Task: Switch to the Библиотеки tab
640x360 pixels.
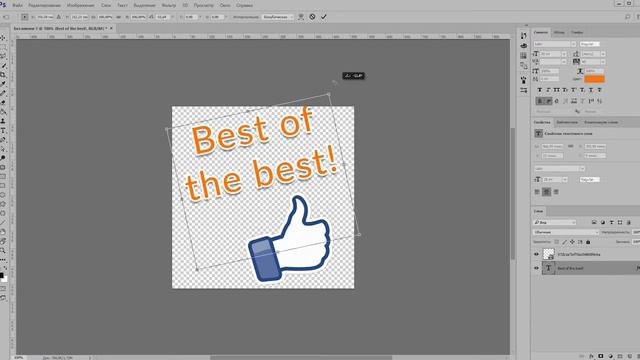Action: tap(567, 122)
